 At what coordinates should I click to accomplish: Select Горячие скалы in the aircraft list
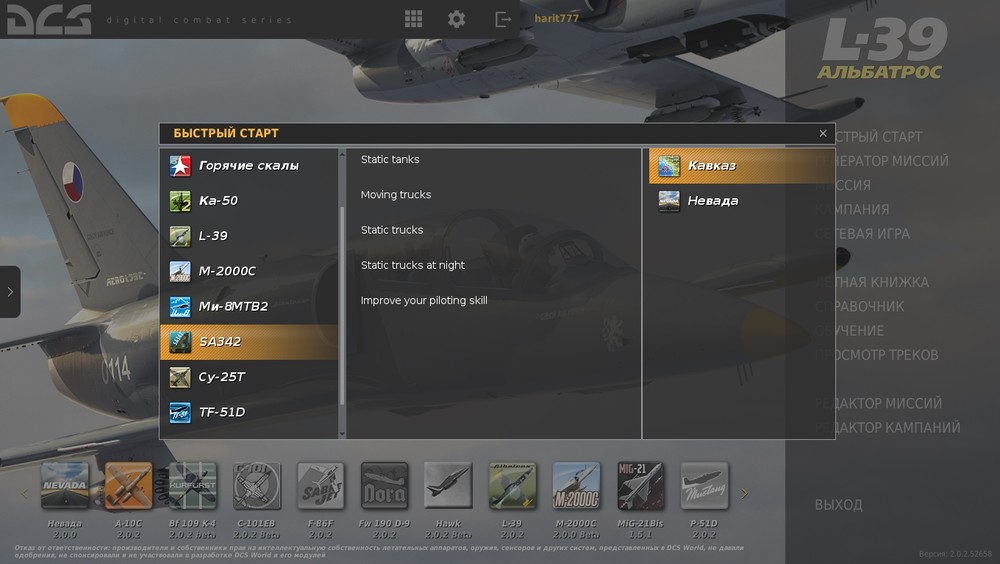249,166
